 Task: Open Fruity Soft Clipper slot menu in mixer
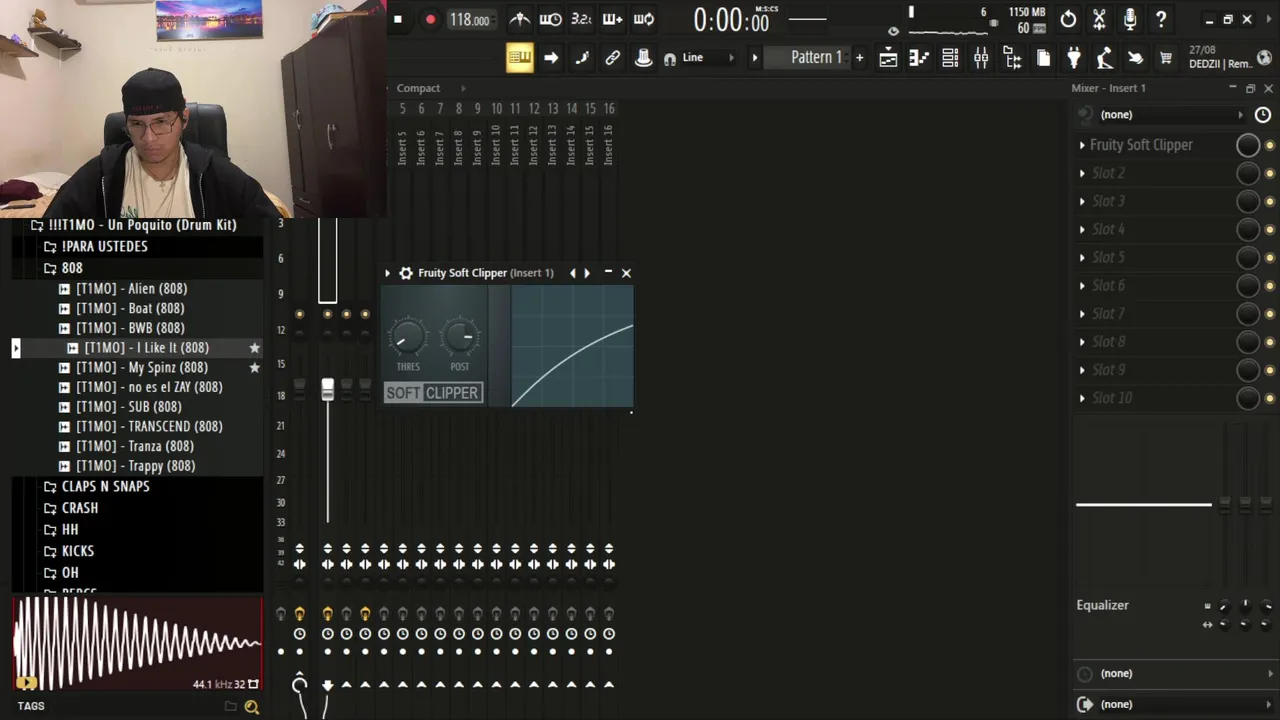click(x=1082, y=145)
